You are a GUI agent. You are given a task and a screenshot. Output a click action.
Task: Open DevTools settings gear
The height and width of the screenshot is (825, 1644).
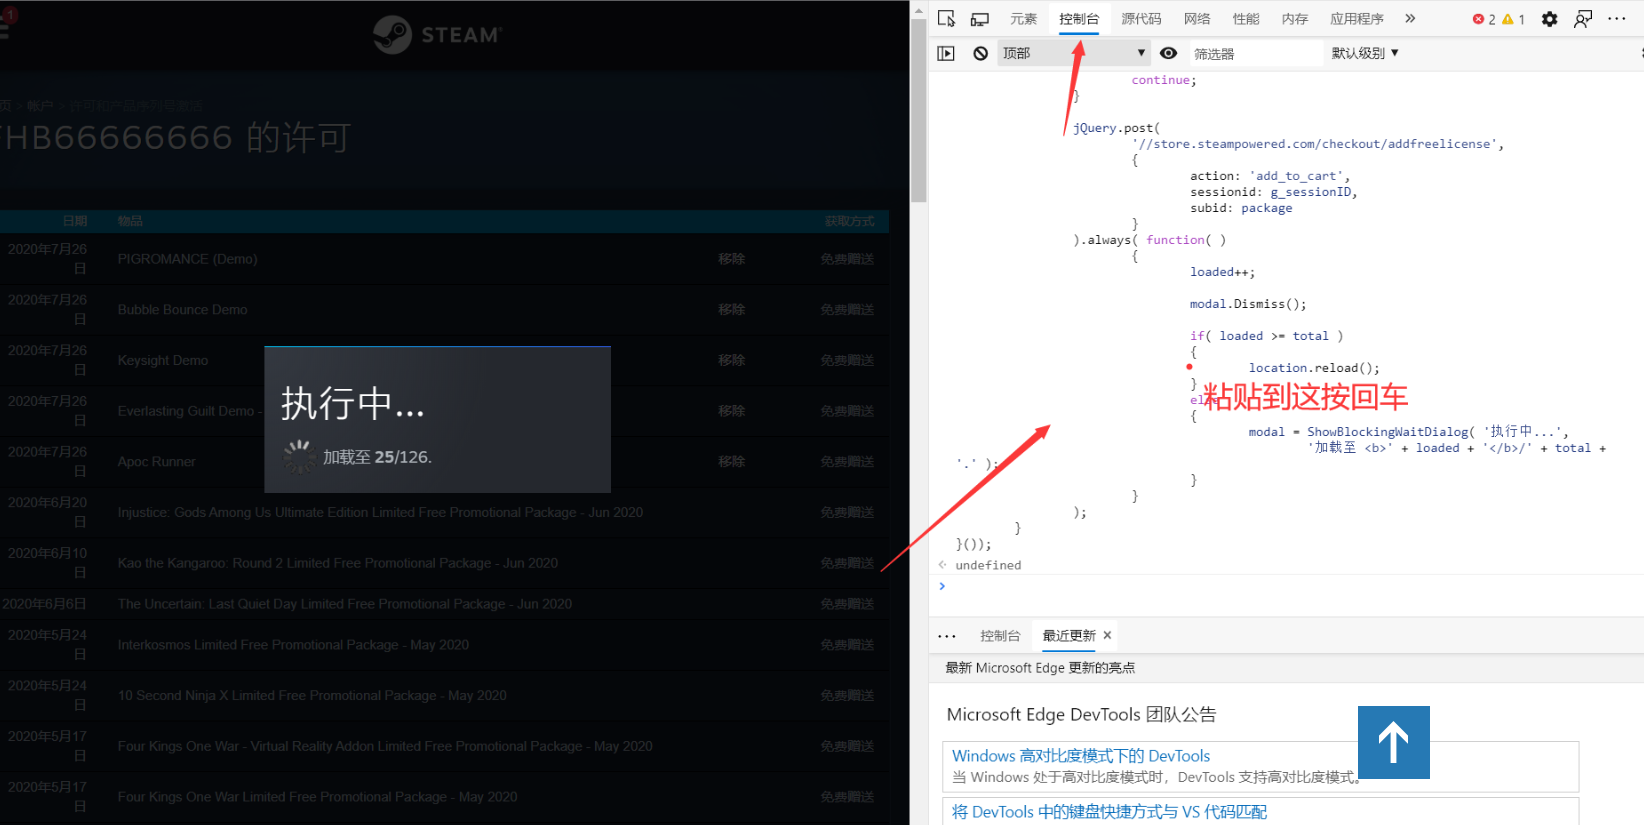[x=1549, y=19]
